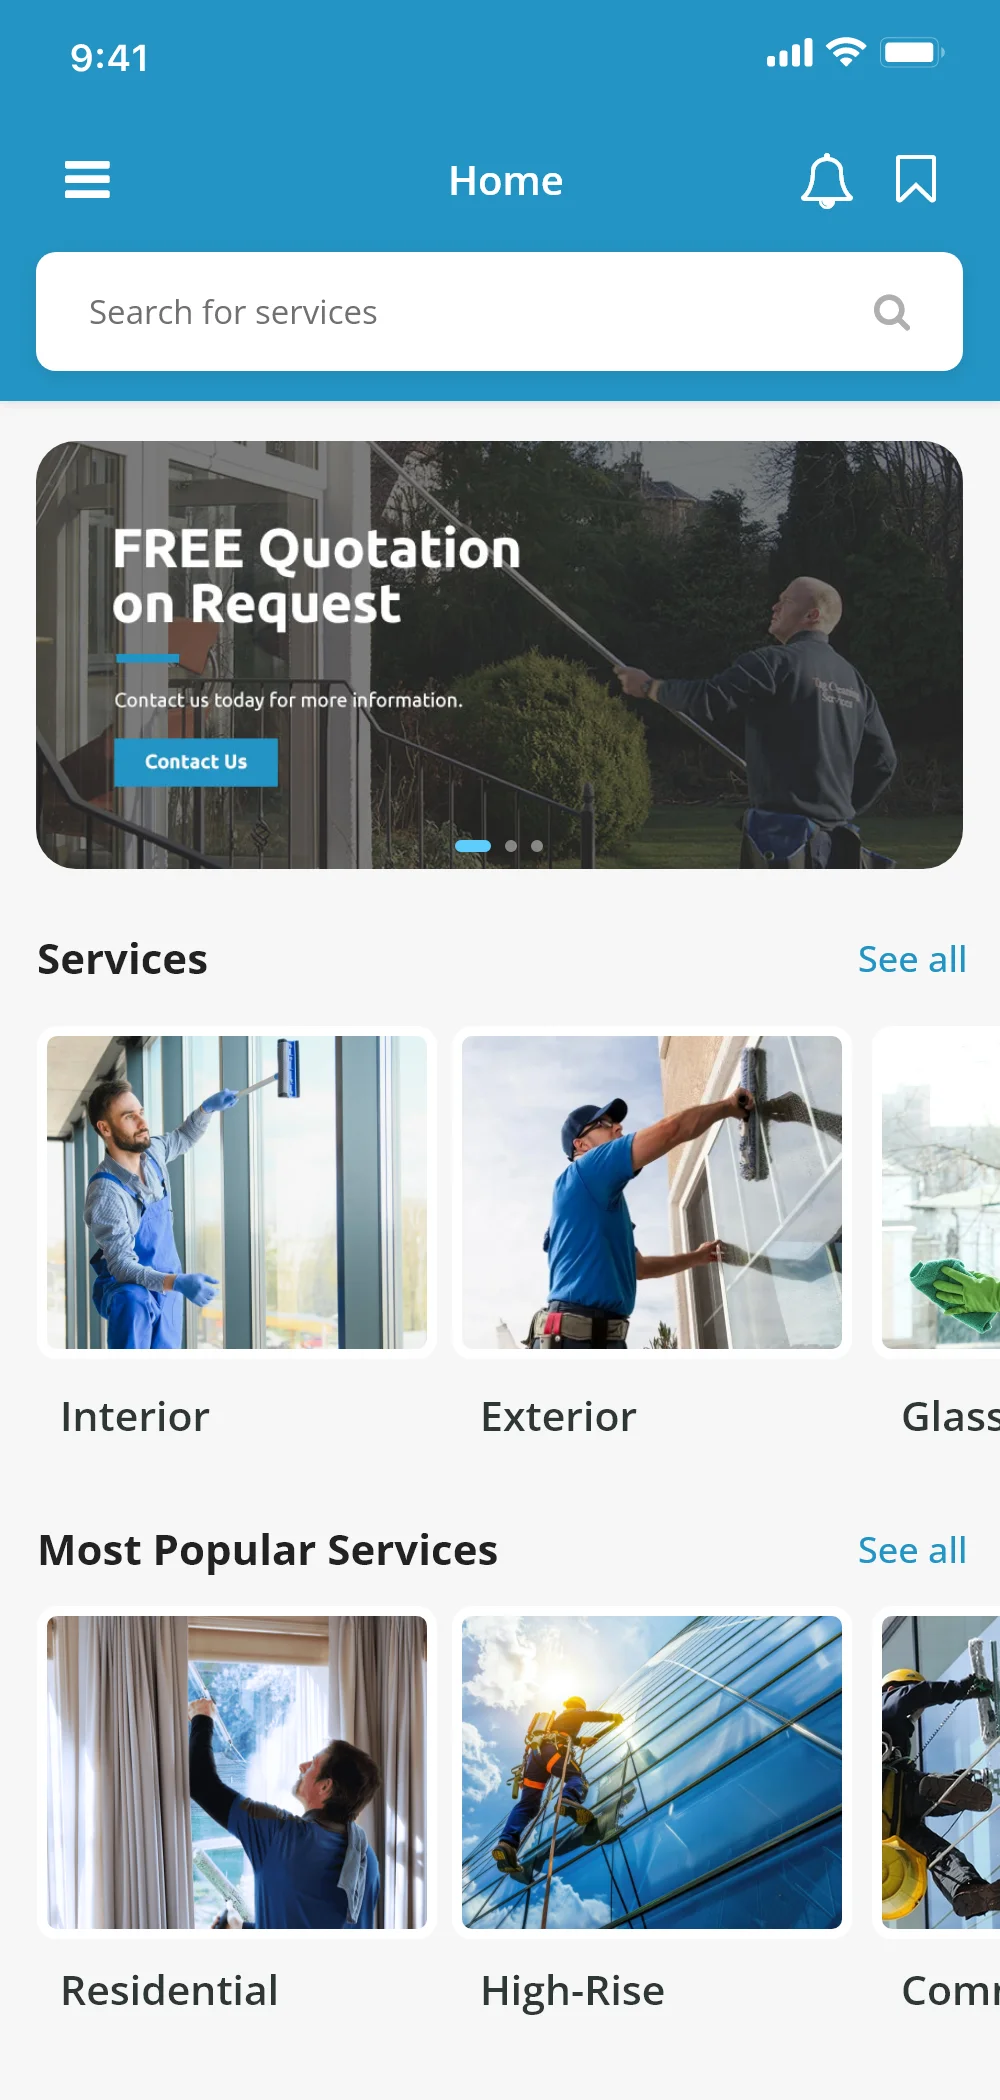Viewport: 1000px width, 2100px height.
Task: Select the active first carousel indicator
Action: pyautogui.click(x=473, y=846)
